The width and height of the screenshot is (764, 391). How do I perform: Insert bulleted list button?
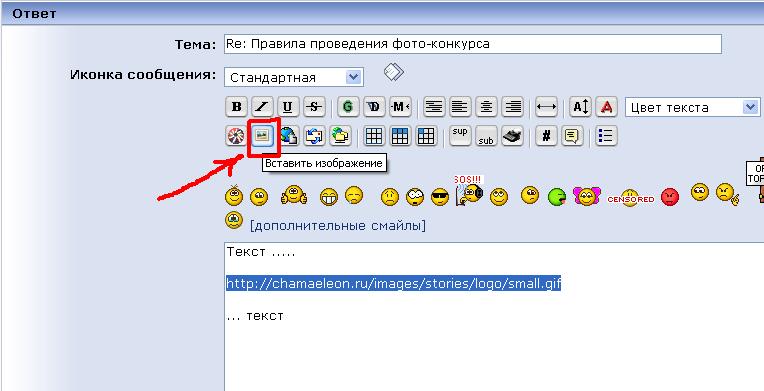click(x=606, y=136)
